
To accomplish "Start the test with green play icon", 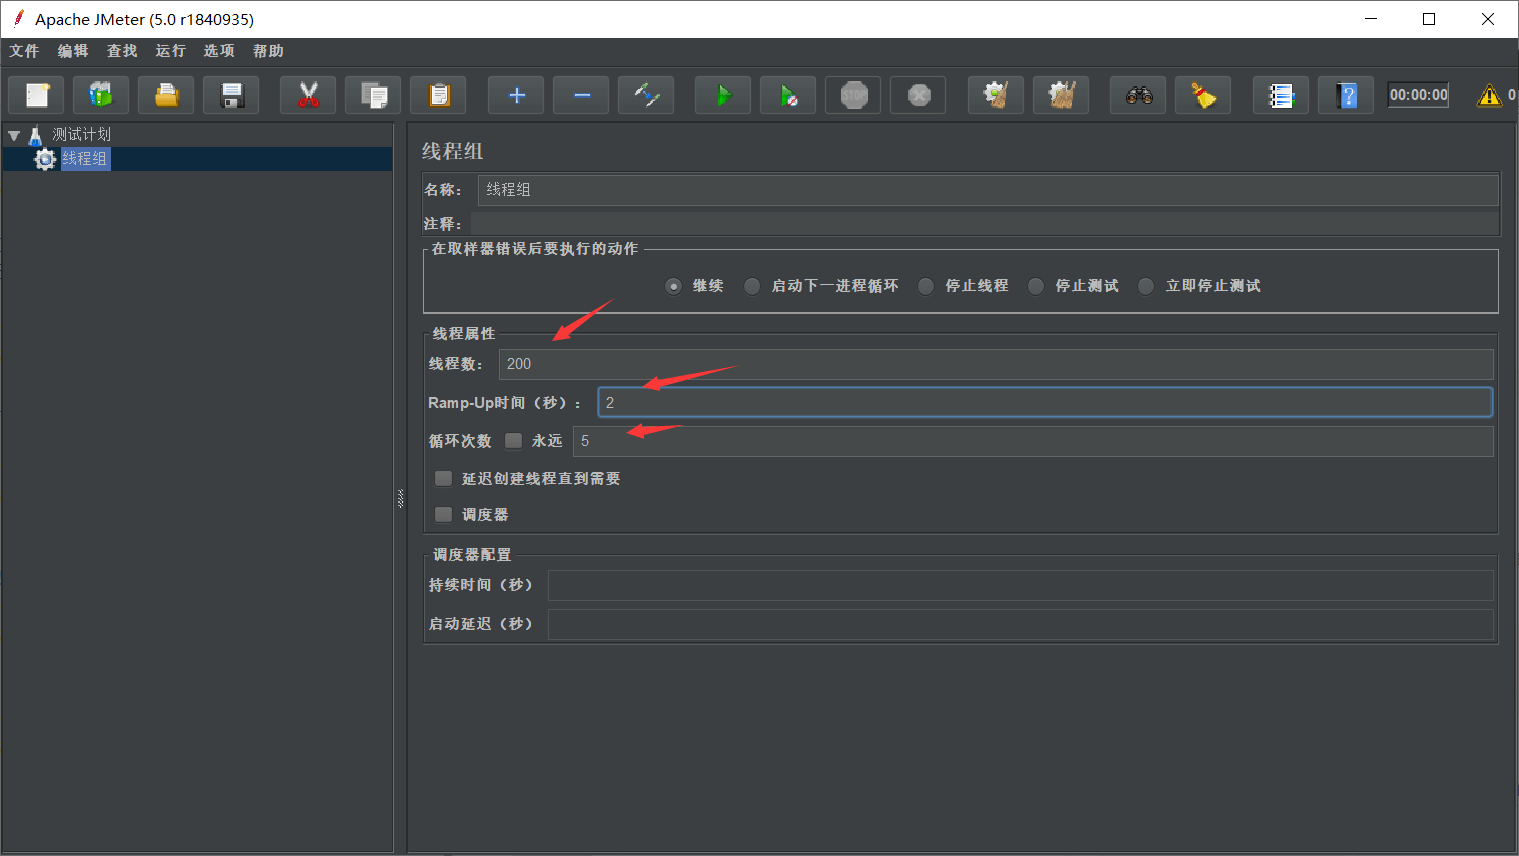I will coord(723,95).
